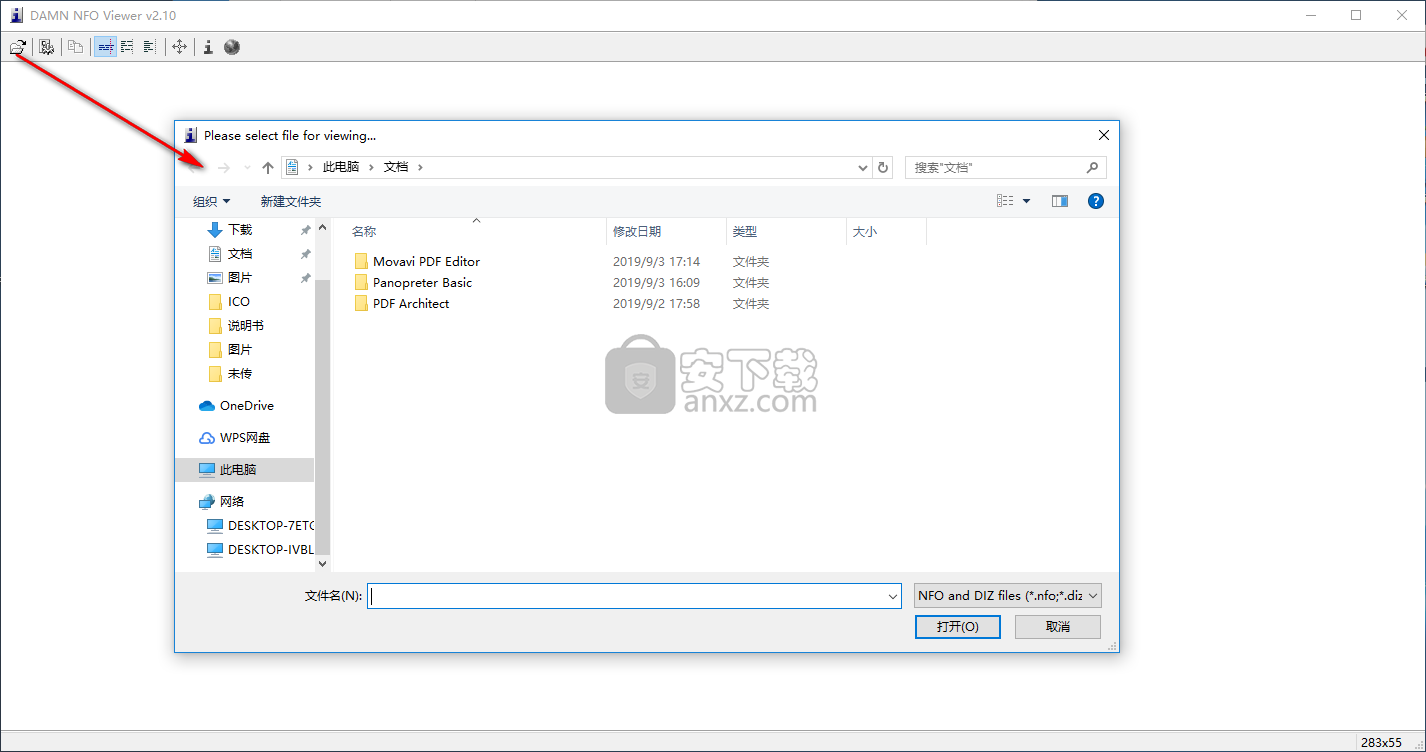Open the About info icon
Image resolution: width=1426 pixels, height=752 pixels.
[208, 47]
